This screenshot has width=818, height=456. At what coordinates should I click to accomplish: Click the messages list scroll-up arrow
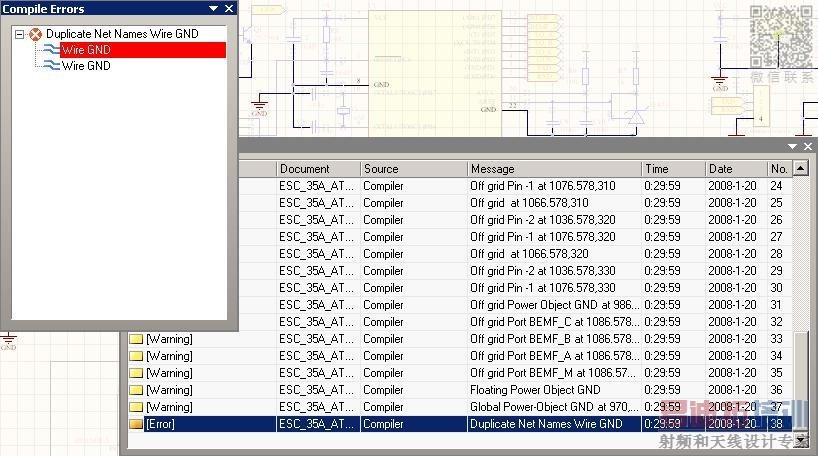801,168
